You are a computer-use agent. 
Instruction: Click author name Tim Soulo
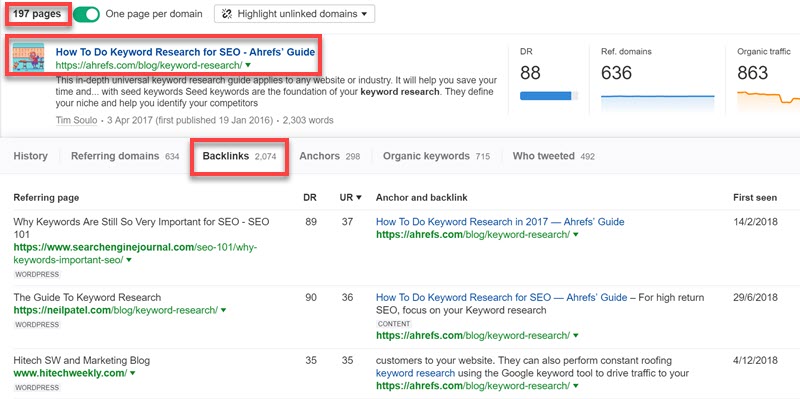point(77,121)
